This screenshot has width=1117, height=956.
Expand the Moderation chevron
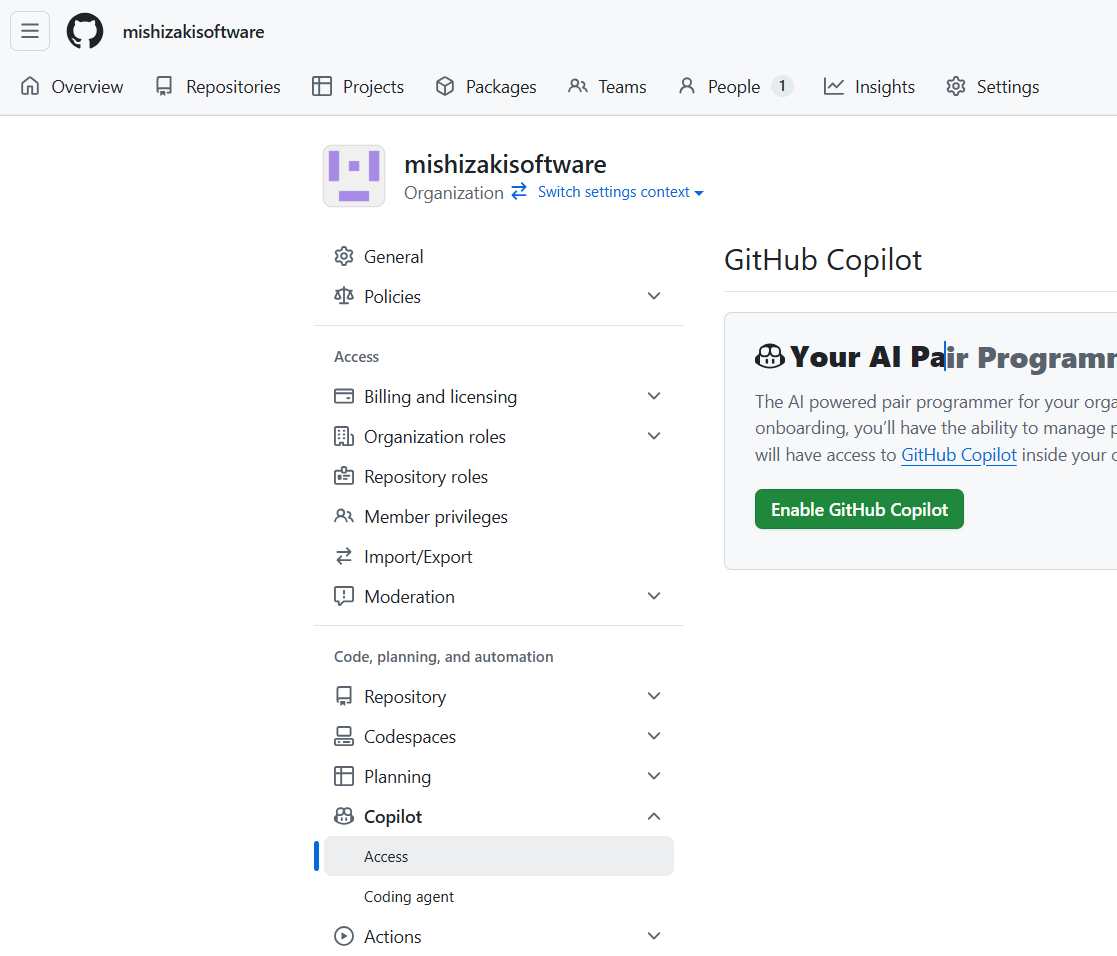point(654,596)
